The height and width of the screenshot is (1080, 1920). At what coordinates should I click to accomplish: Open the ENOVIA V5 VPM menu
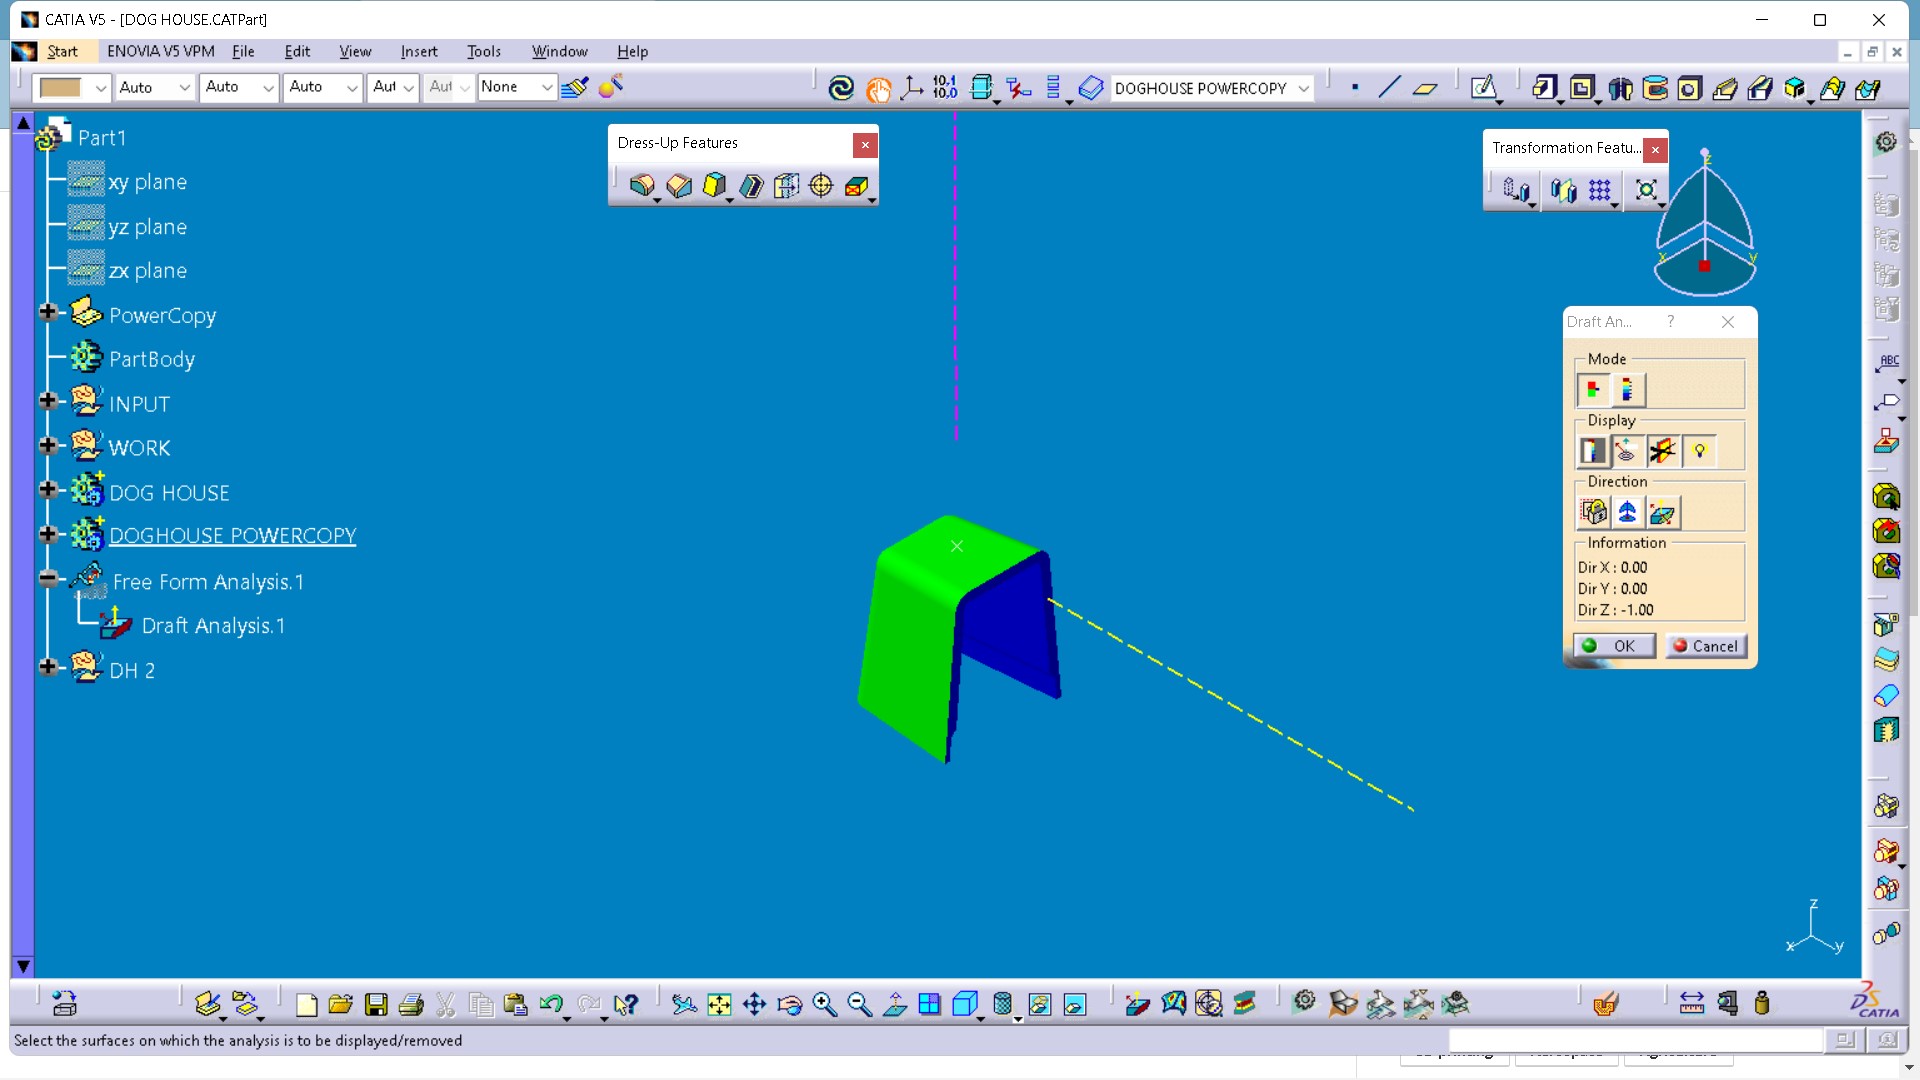click(161, 51)
